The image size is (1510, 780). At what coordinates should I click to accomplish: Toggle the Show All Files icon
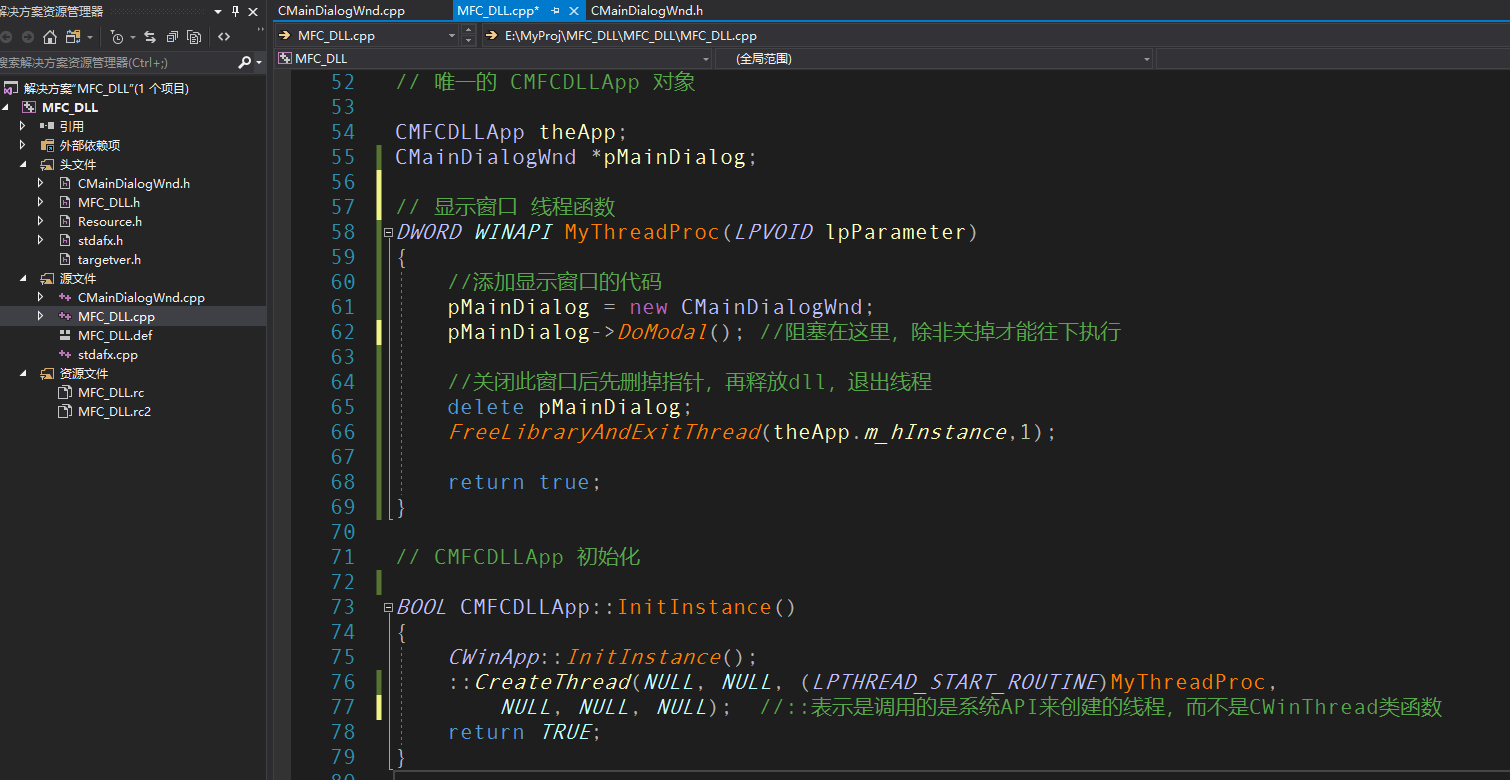(194, 37)
